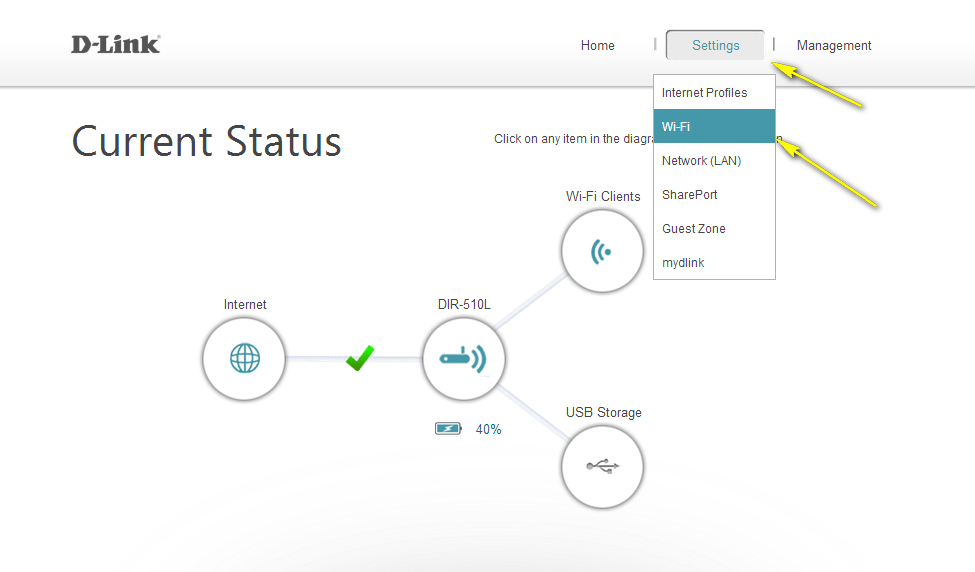Open the Wi-Fi Clients signal icon
The image size is (975, 572).
603,251
